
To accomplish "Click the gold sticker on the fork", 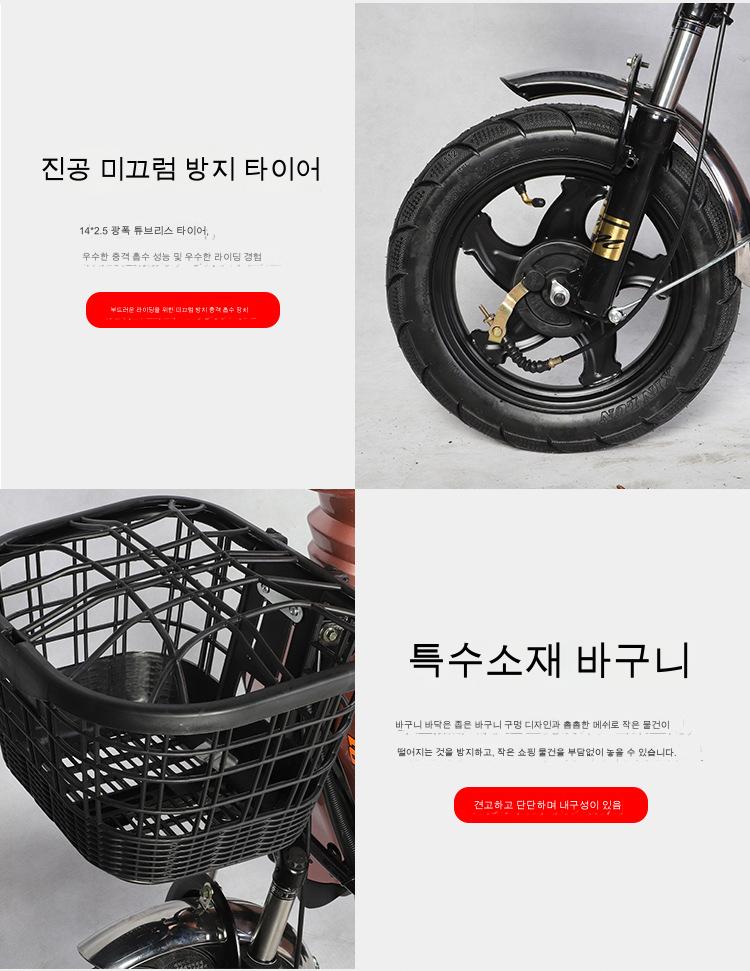I will 610,238.
